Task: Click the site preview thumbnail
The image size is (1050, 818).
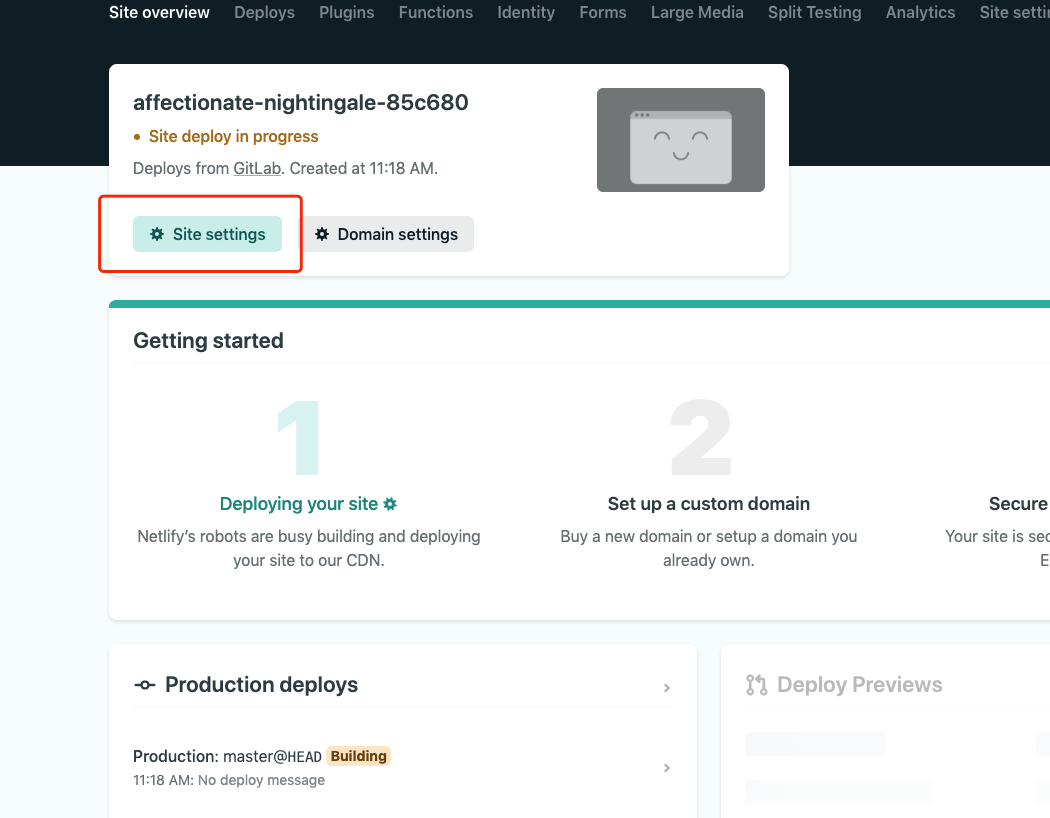Action: (680, 140)
